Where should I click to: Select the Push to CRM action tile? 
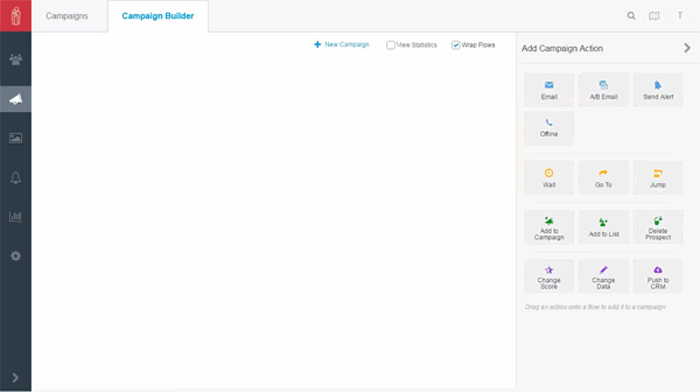658,276
